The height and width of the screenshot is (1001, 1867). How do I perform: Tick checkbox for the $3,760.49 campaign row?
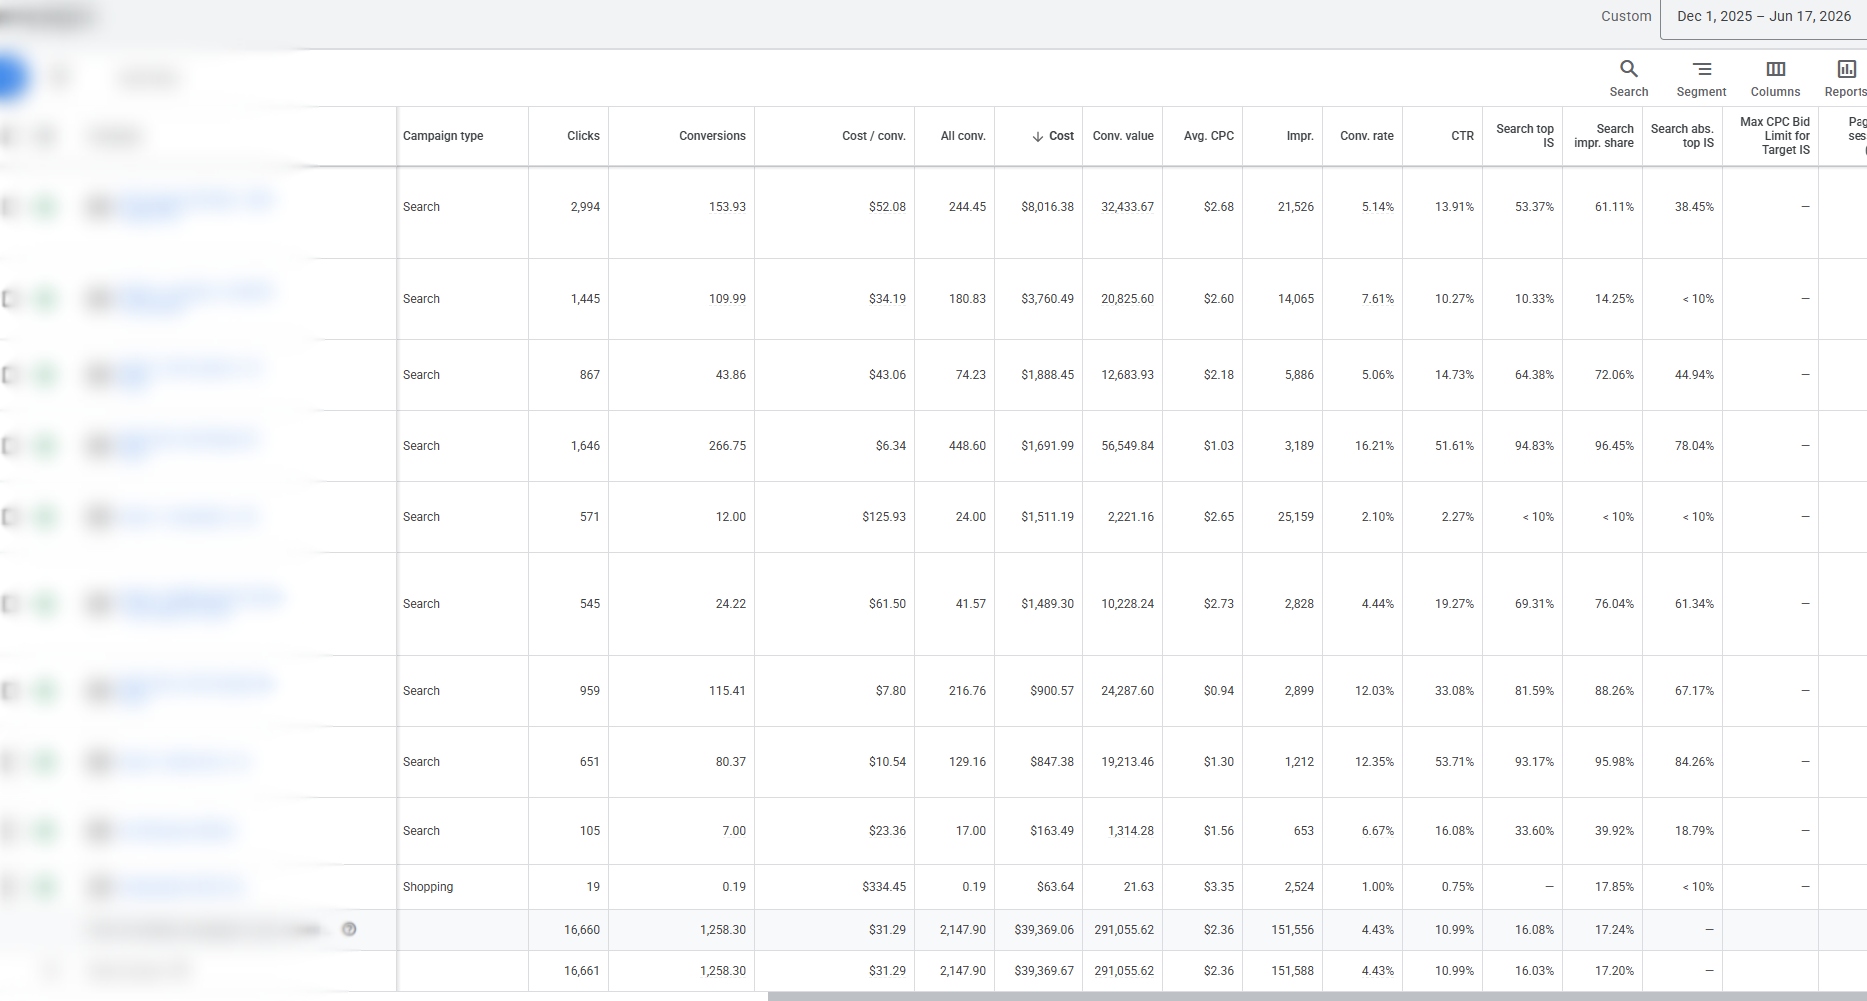pos(10,299)
